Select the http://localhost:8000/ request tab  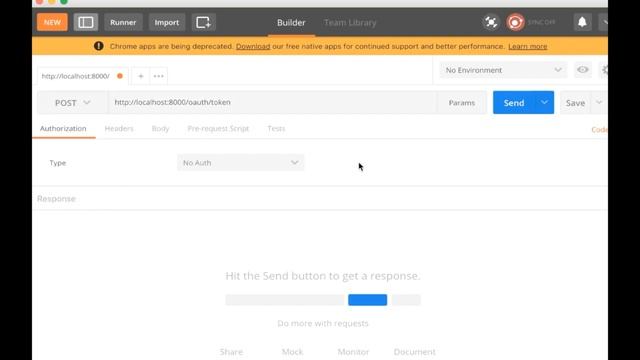pyautogui.click(x=82, y=76)
